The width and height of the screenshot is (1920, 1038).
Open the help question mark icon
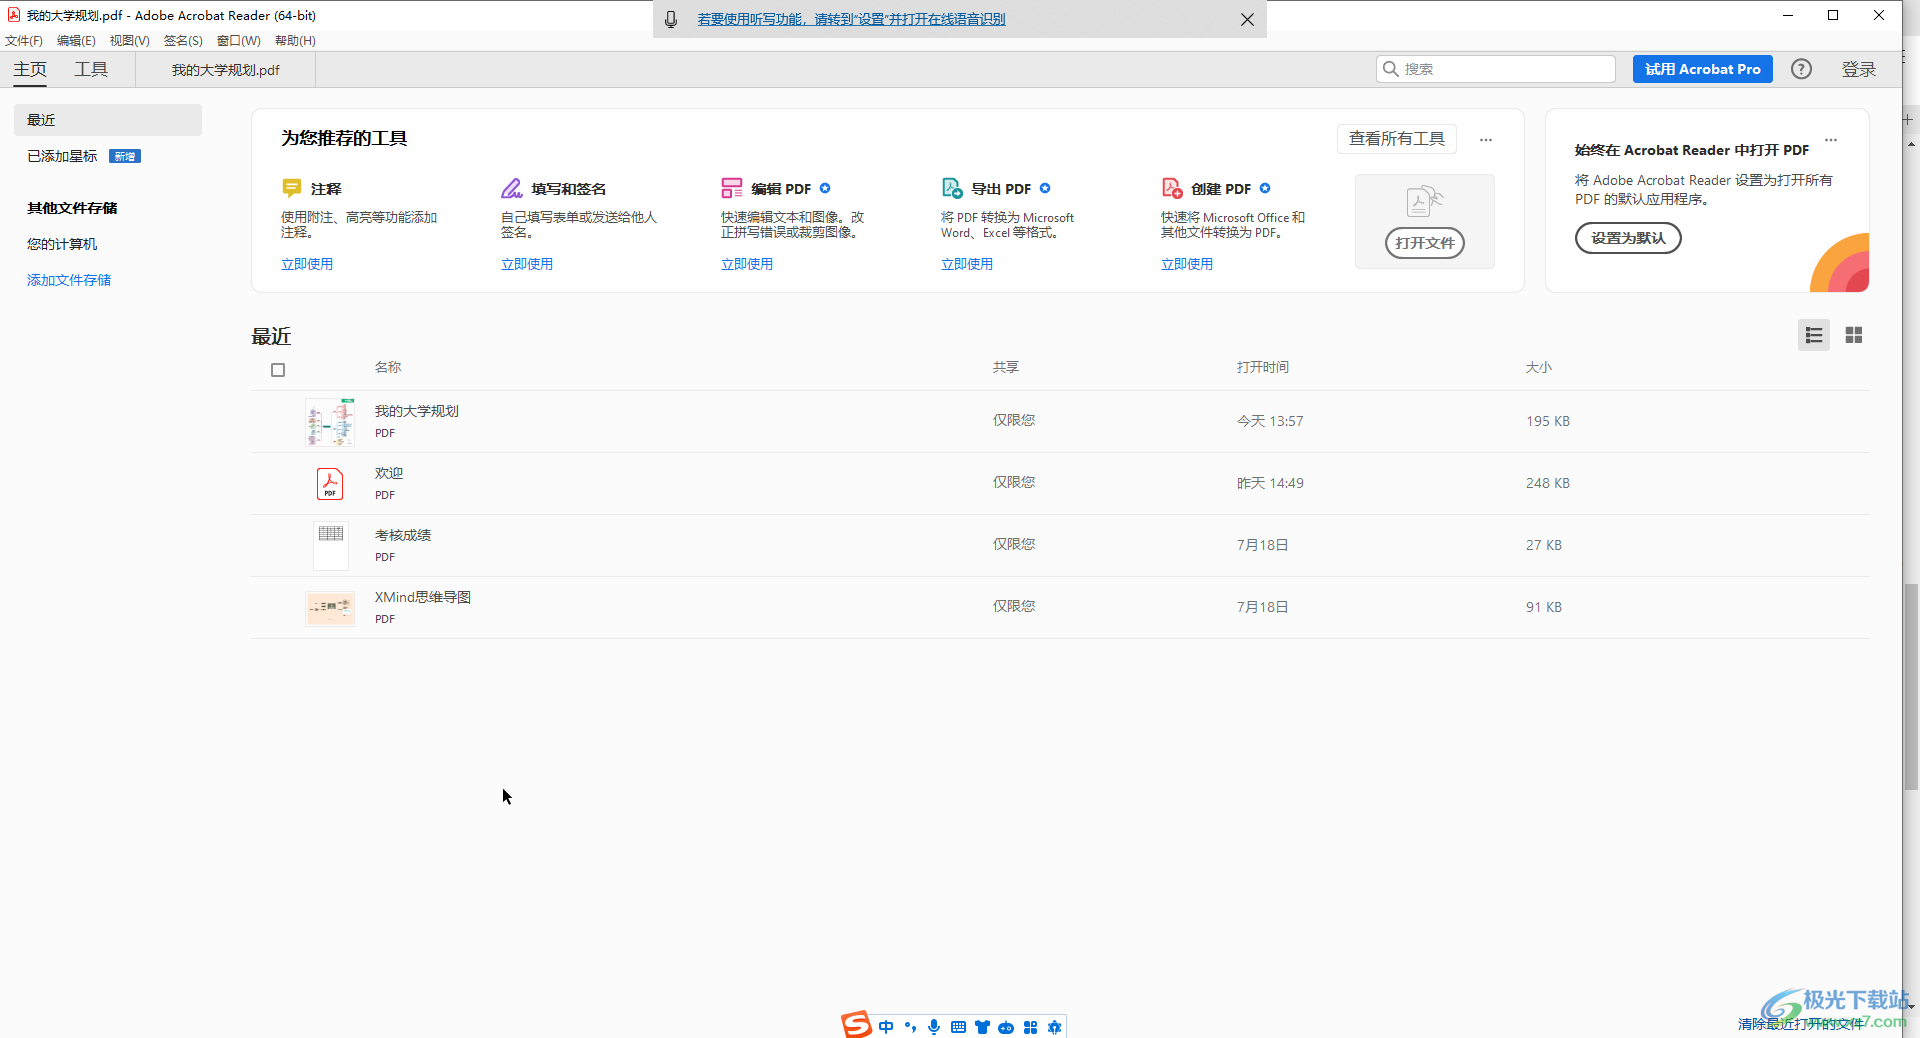point(1801,69)
